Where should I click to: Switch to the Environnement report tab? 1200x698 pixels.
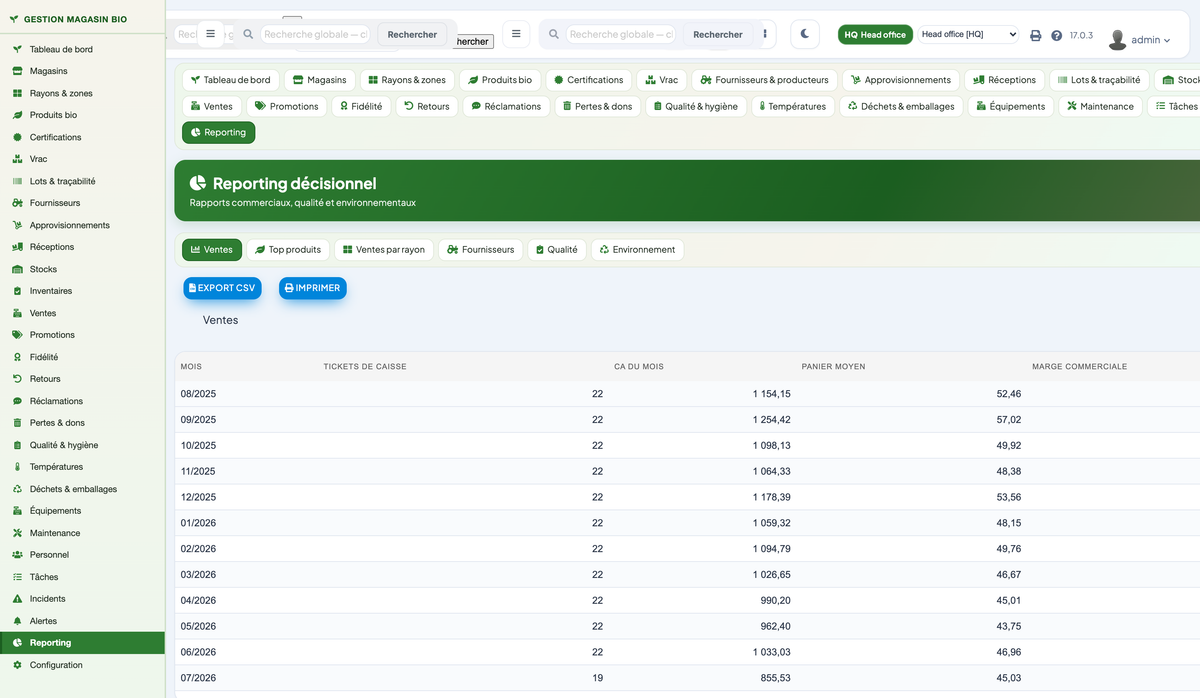[638, 250]
